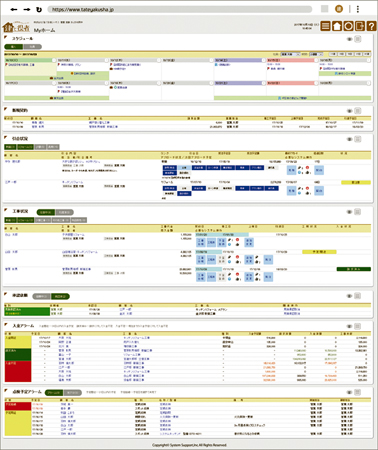Click the red category block in 入金アラーム

18,371
